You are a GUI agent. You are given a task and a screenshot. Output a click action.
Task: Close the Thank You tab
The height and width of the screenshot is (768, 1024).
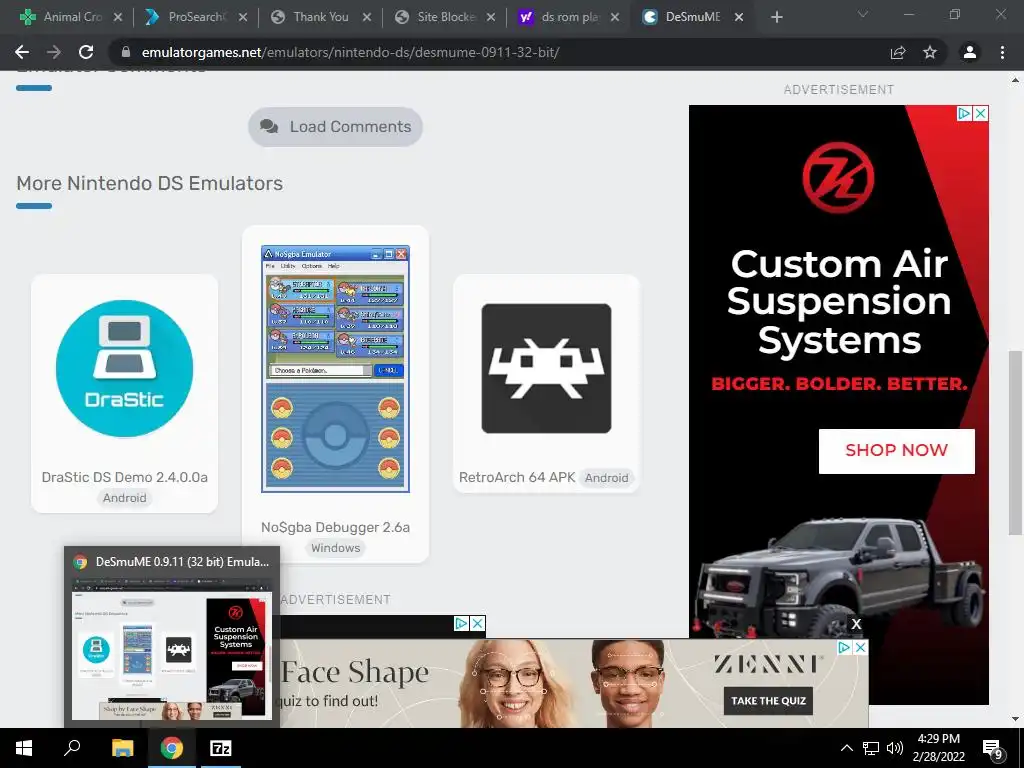click(x=367, y=18)
